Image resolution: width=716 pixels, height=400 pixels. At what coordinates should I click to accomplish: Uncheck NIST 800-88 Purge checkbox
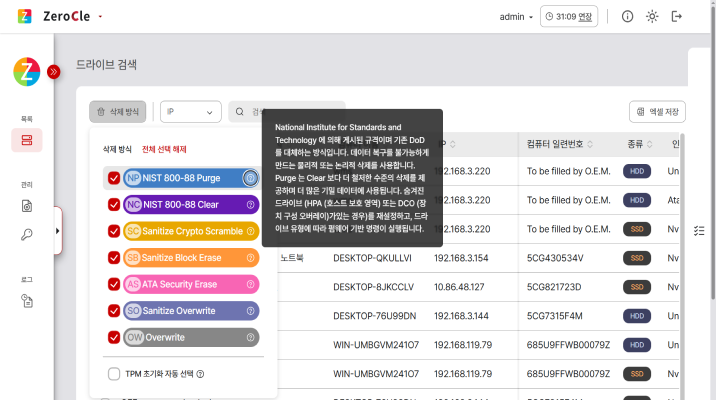click(x=114, y=178)
